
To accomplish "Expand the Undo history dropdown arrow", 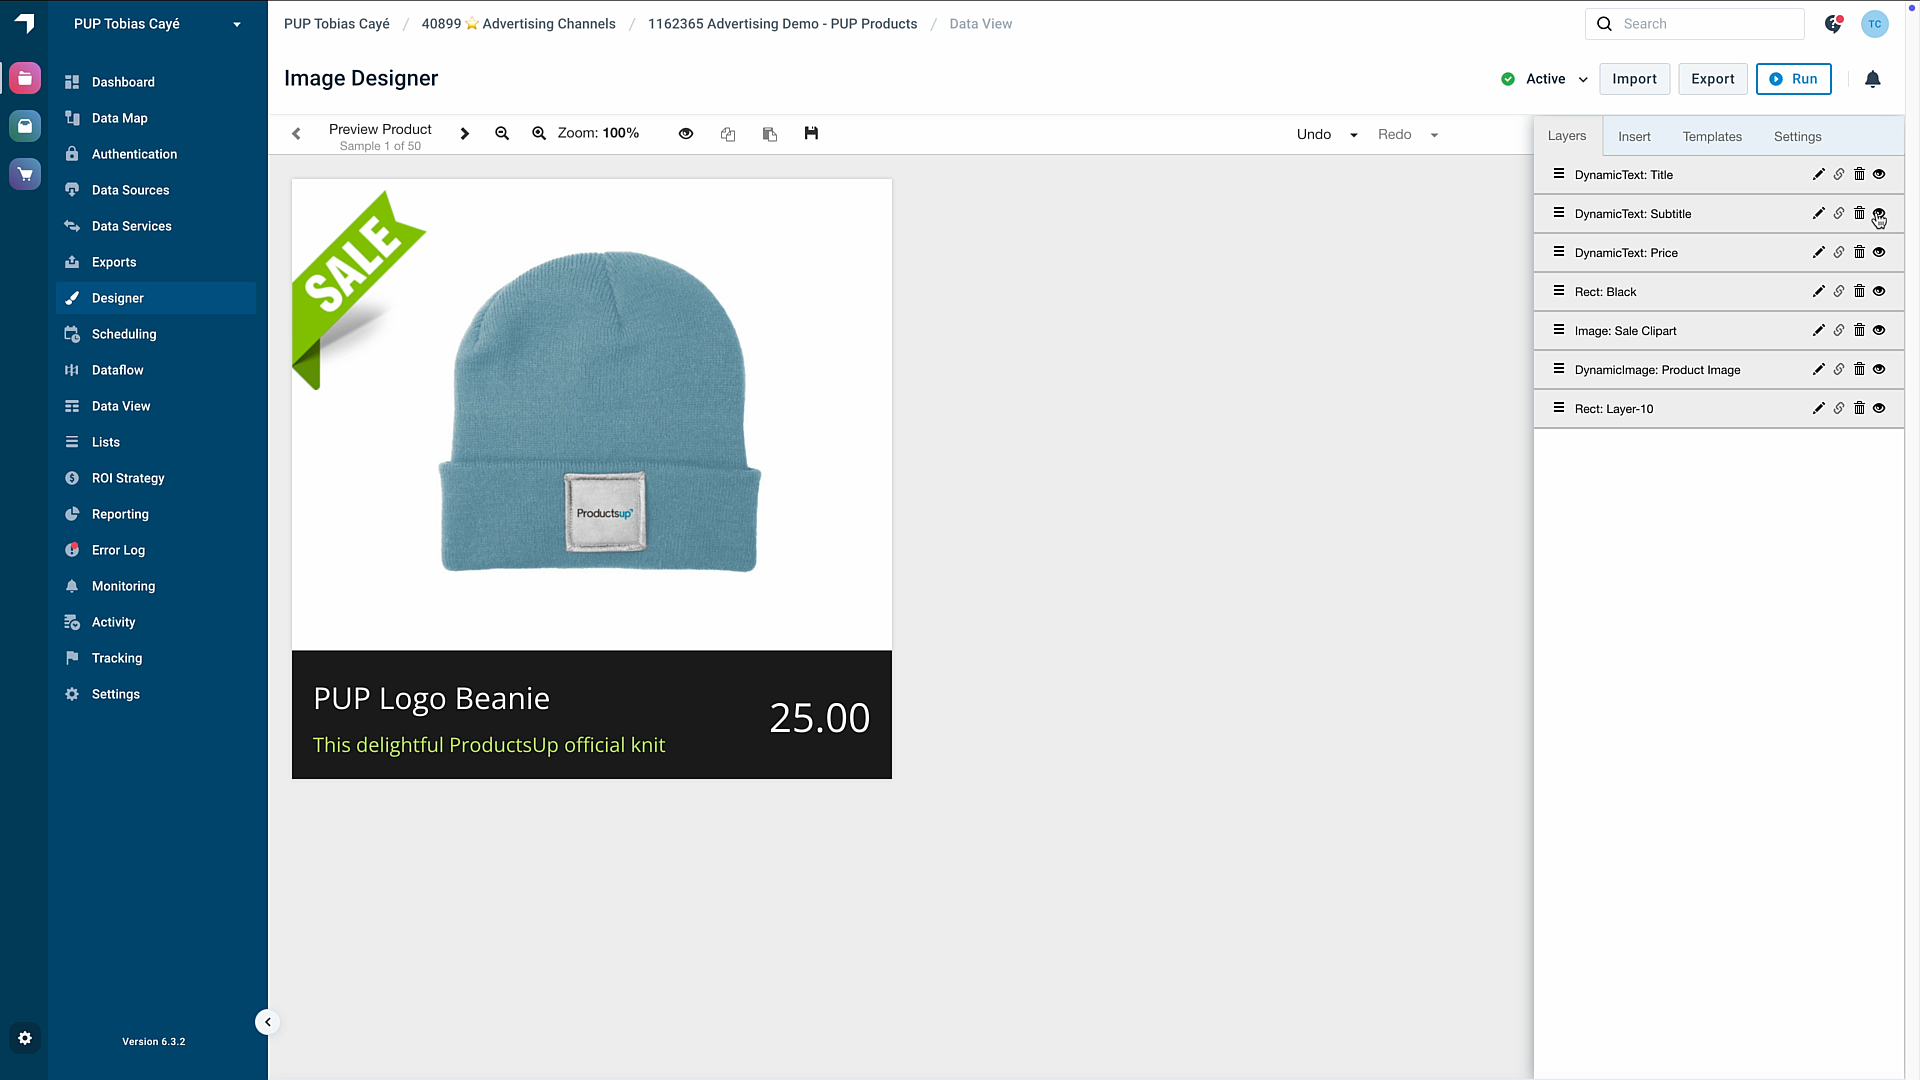I will coord(1354,135).
